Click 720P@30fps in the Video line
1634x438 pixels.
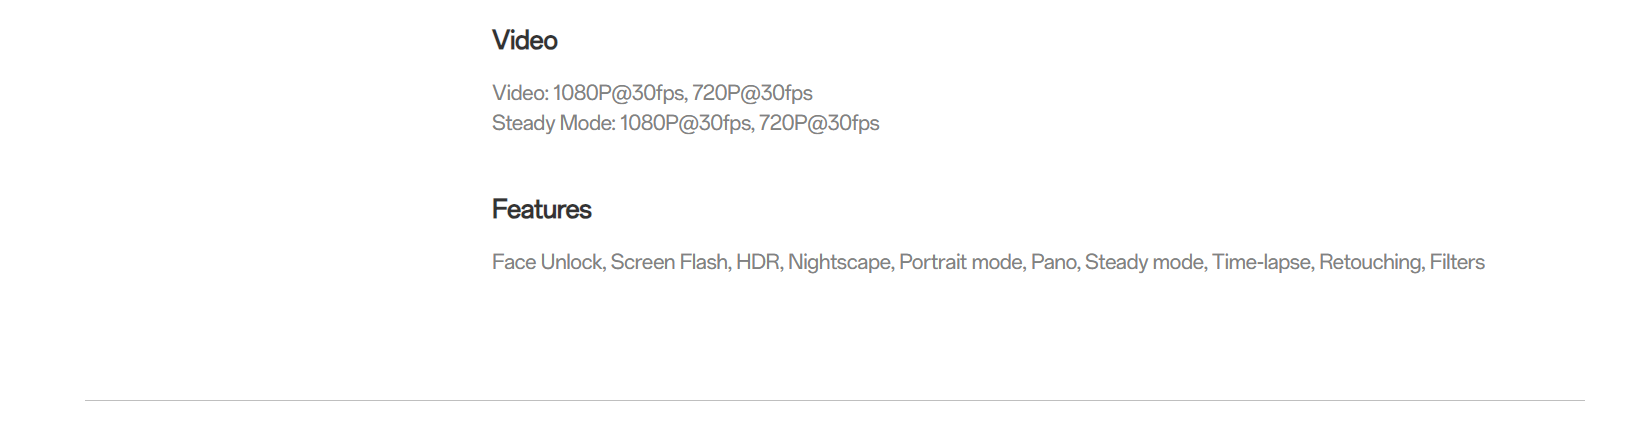(752, 93)
